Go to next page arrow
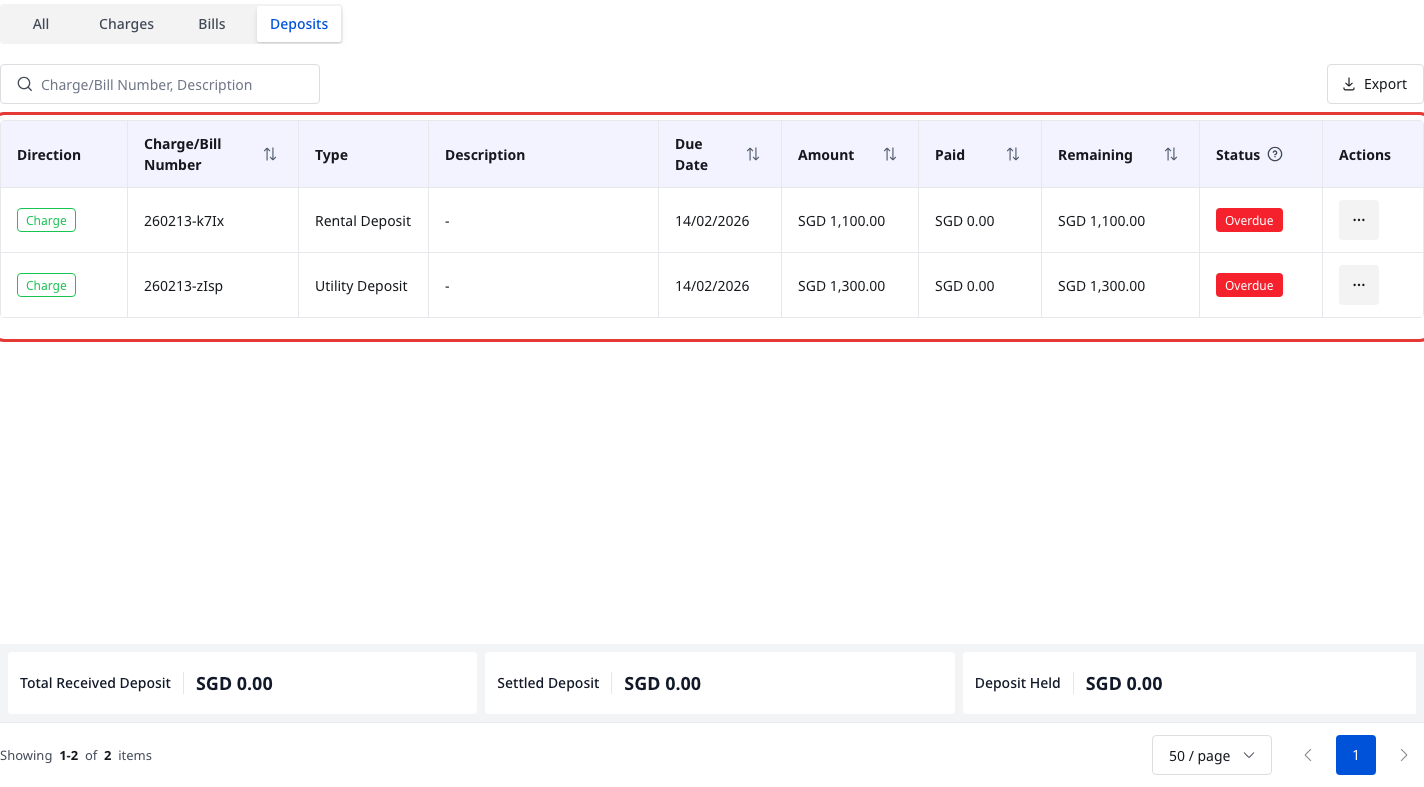Screen dimensions: 1424x787 pos(1404,755)
